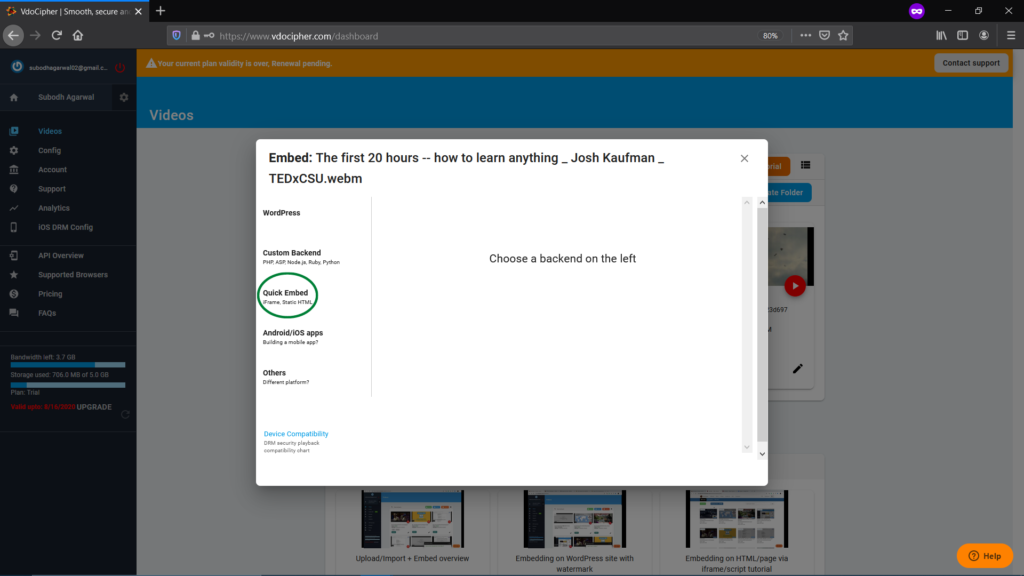This screenshot has height=576, width=1024.
Task: Open Account in the sidebar
Action: [52, 170]
